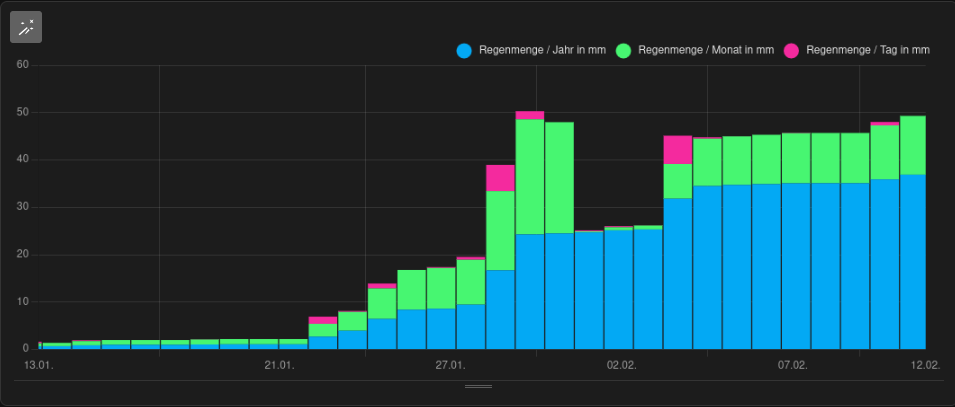Click the 30 value on the y-axis
This screenshot has width=955, height=407.
23,207
